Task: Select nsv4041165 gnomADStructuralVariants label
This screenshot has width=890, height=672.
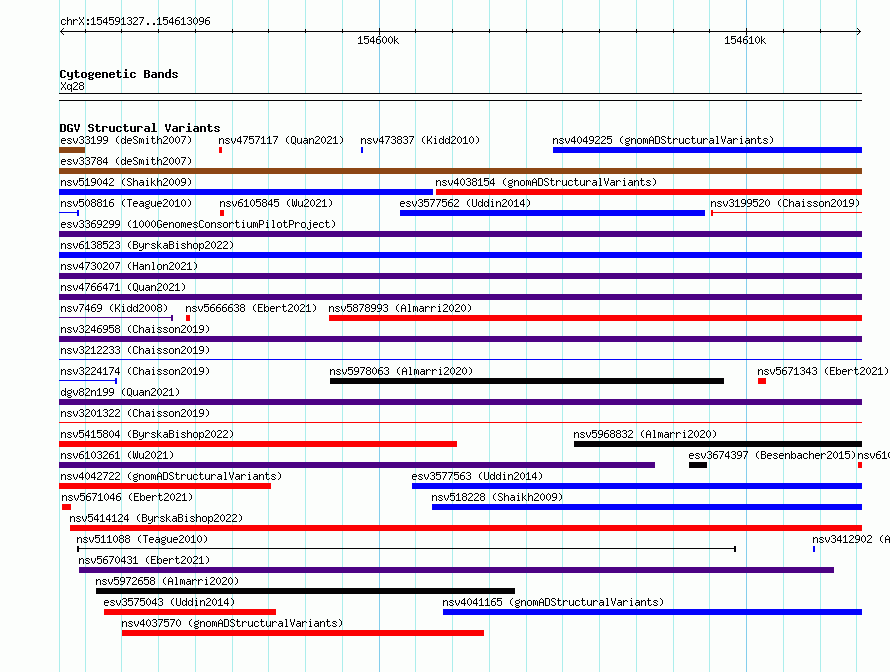Action: [553, 602]
